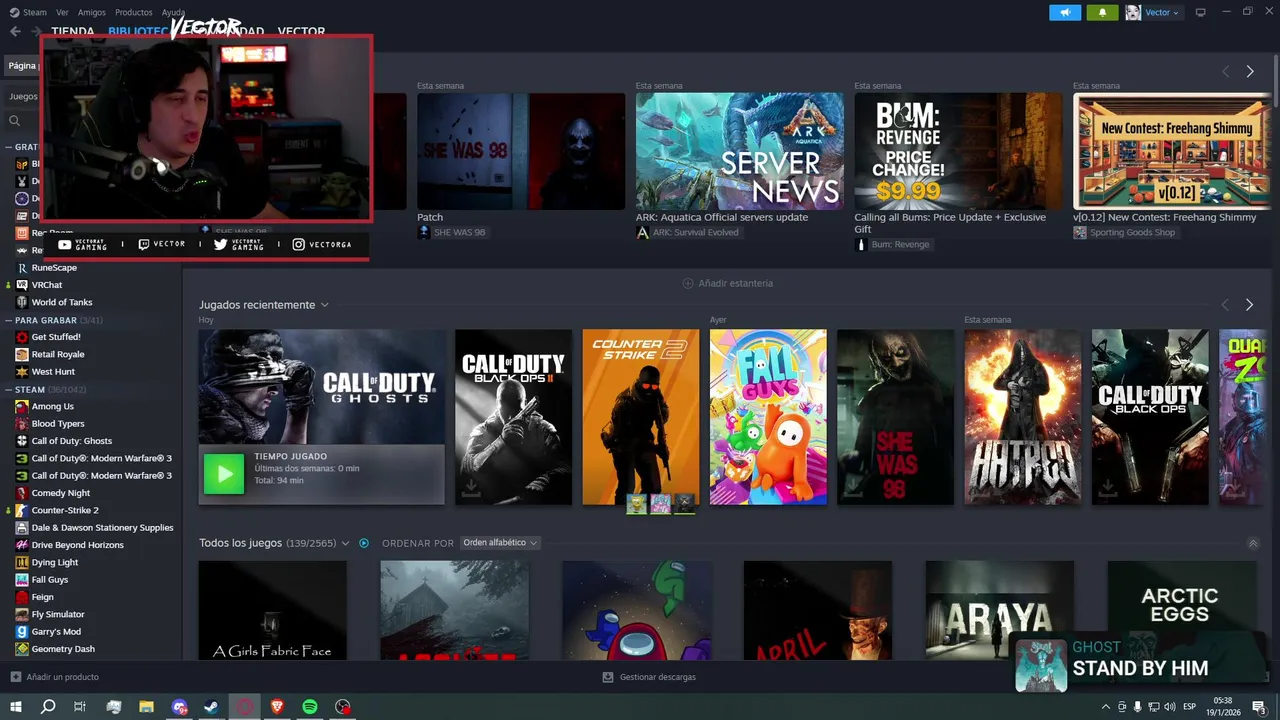The image size is (1280, 720).
Task: Open the Jugados recientemente shelf dropdown
Action: 324,305
